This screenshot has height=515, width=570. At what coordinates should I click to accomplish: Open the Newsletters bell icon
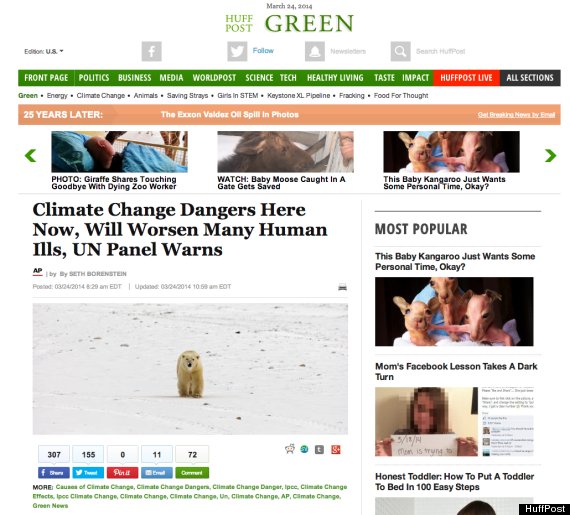click(x=315, y=51)
